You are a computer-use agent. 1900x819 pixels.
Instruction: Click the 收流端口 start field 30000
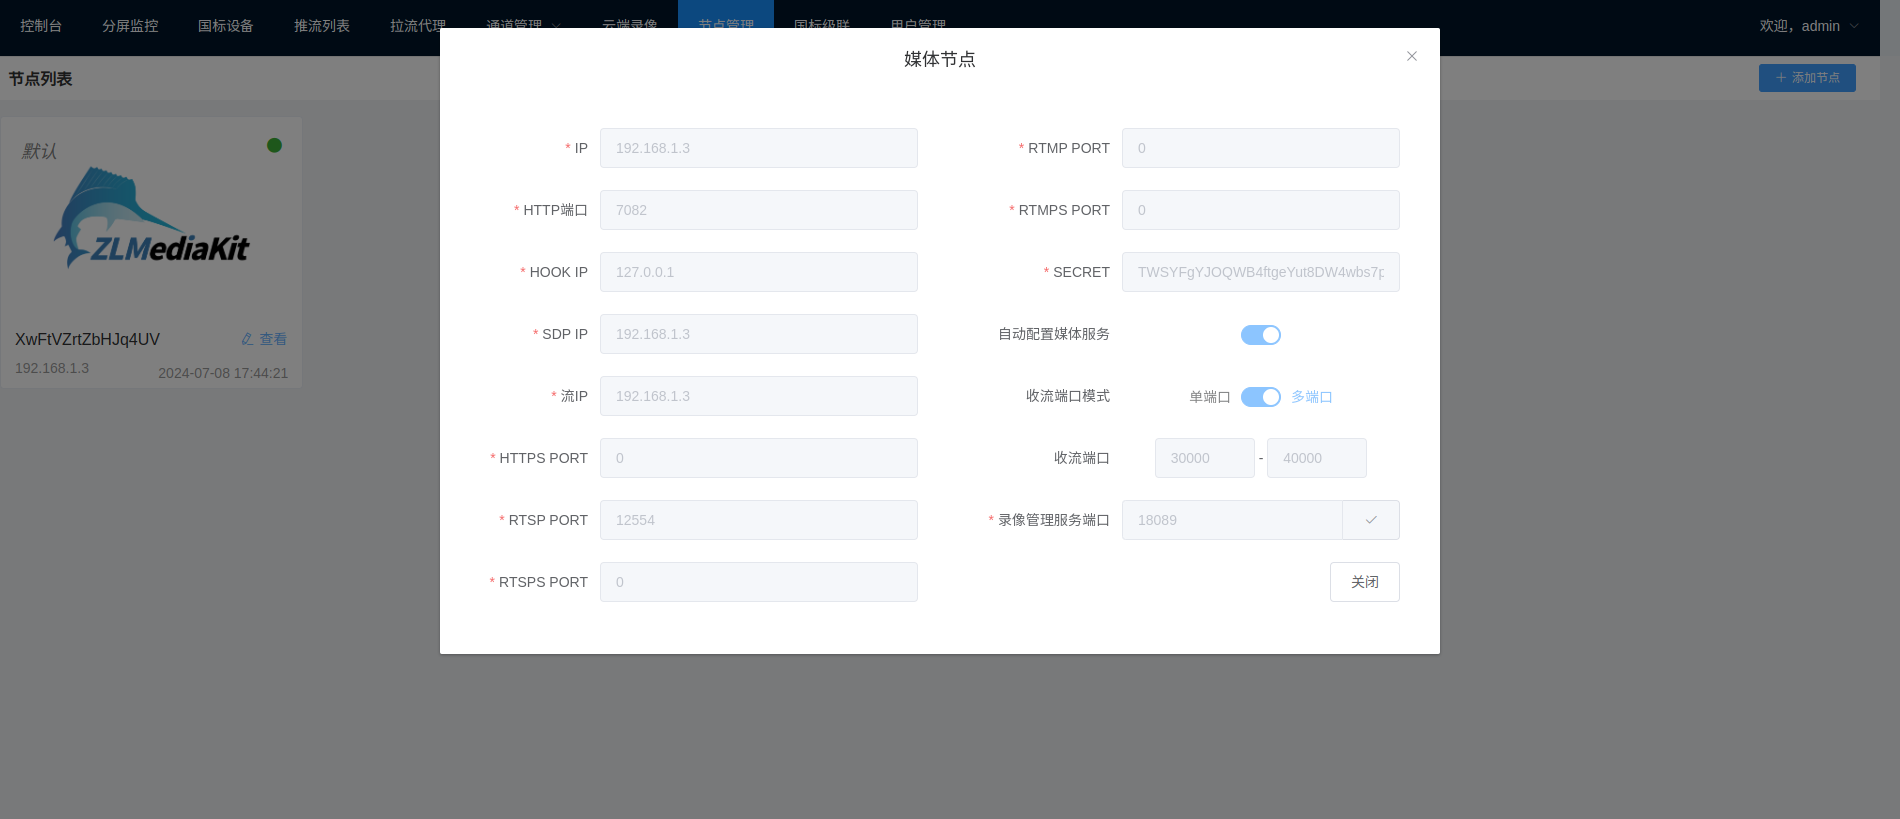(x=1204, y=458)
